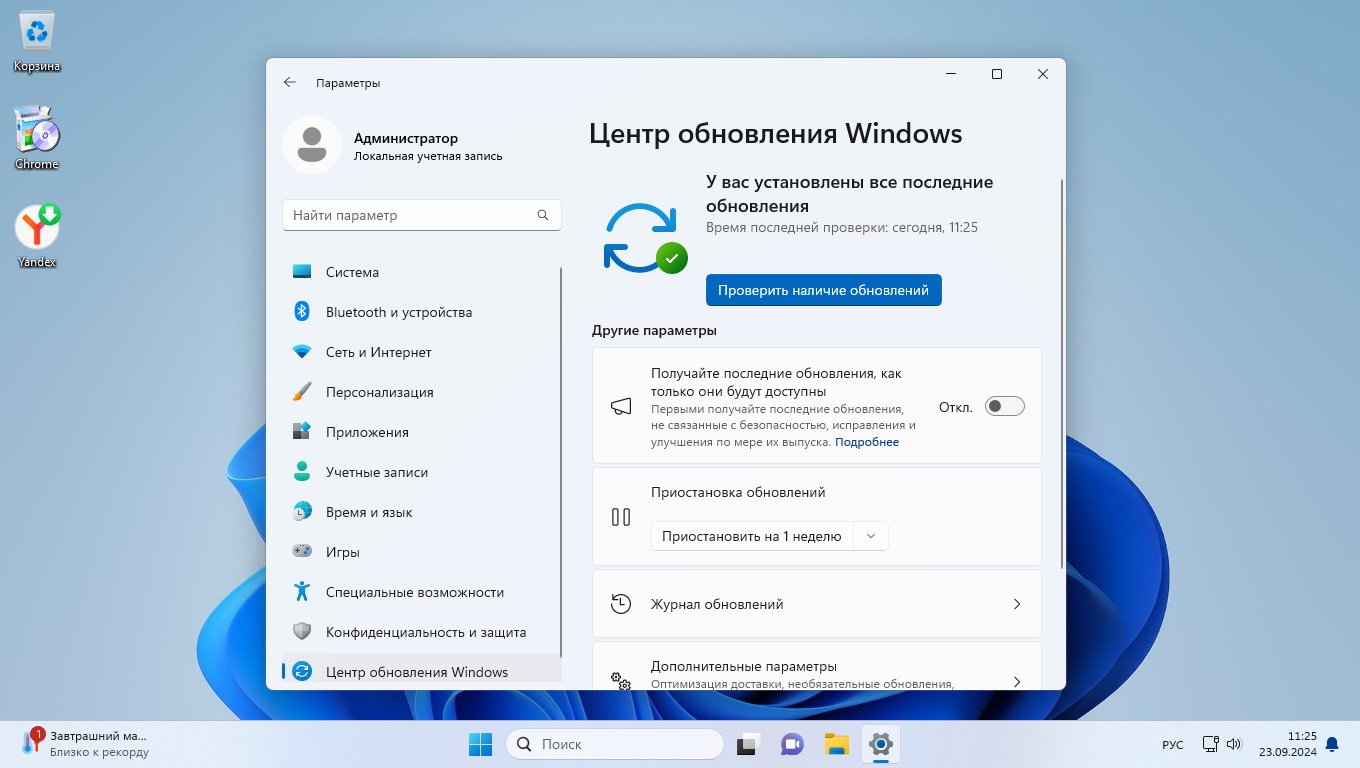This screenshot has width=1360, height=768.
Task: Click the Специальные возможности accessibility icon
Action: (x=302, y=592)
